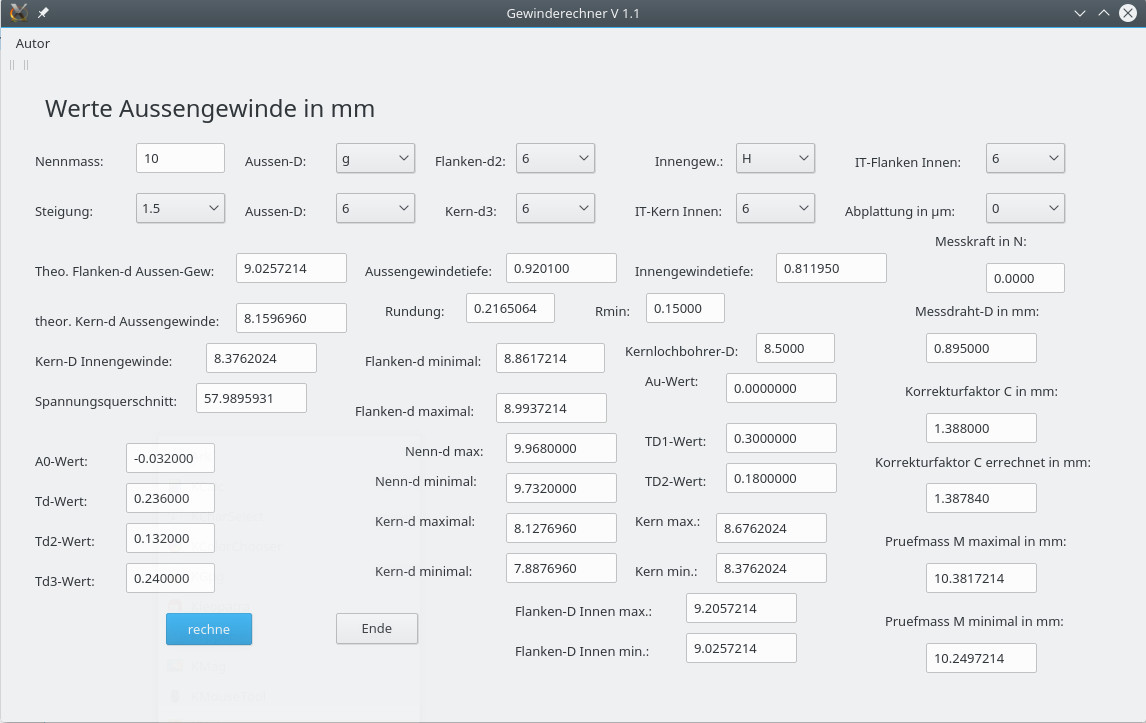Click the Kern-D Innengewinde field
Screen dimensions: 1146x723
(262, 358)
